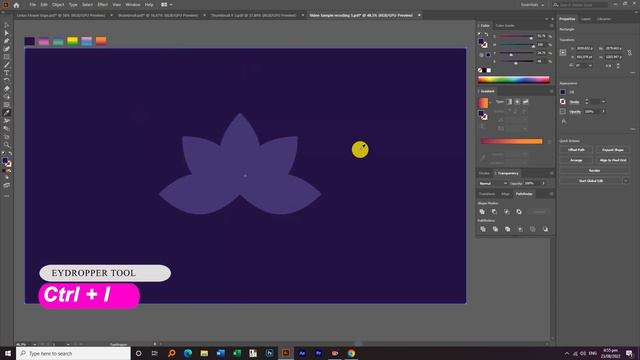Click the Fill and Stroke toolbar swatch
Image resolution: width=640 pixels, height=360 pixels.
pyautogui.click(x=7, y=162)
